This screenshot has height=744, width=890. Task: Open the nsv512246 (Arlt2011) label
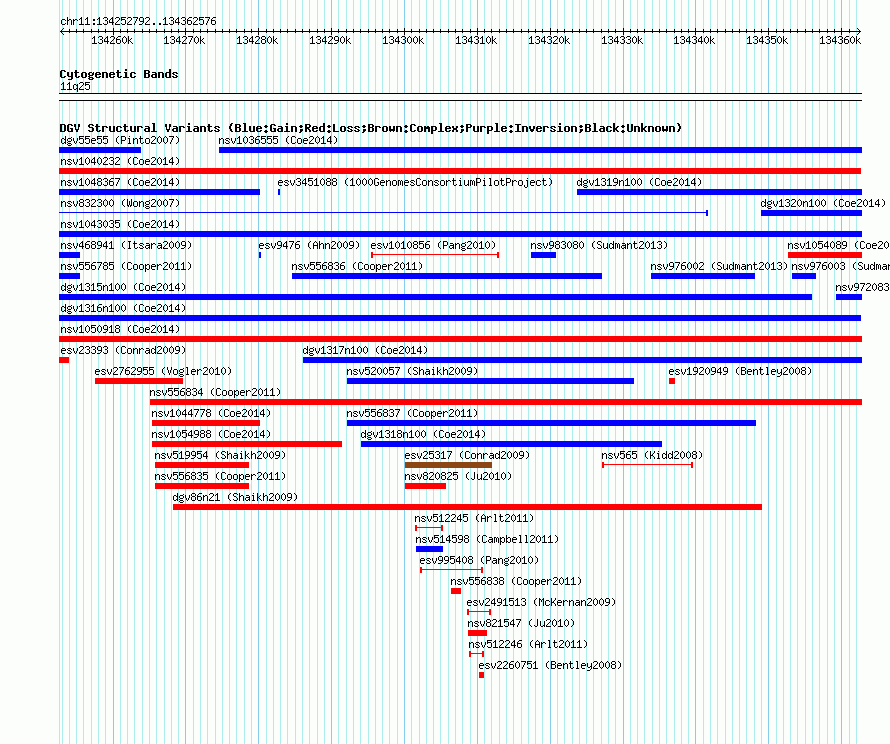(x=528, y=644)
